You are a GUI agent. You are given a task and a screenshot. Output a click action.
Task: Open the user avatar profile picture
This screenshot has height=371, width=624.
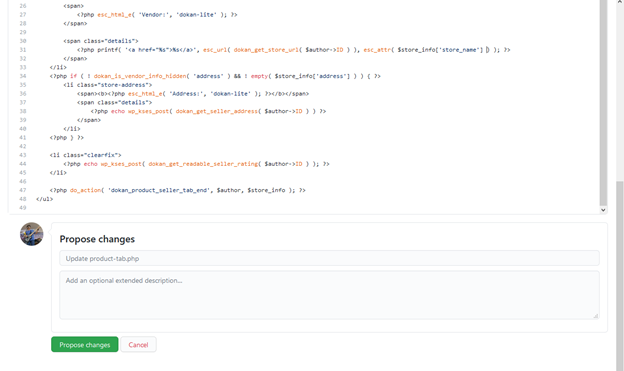click(x=32, y=234)
